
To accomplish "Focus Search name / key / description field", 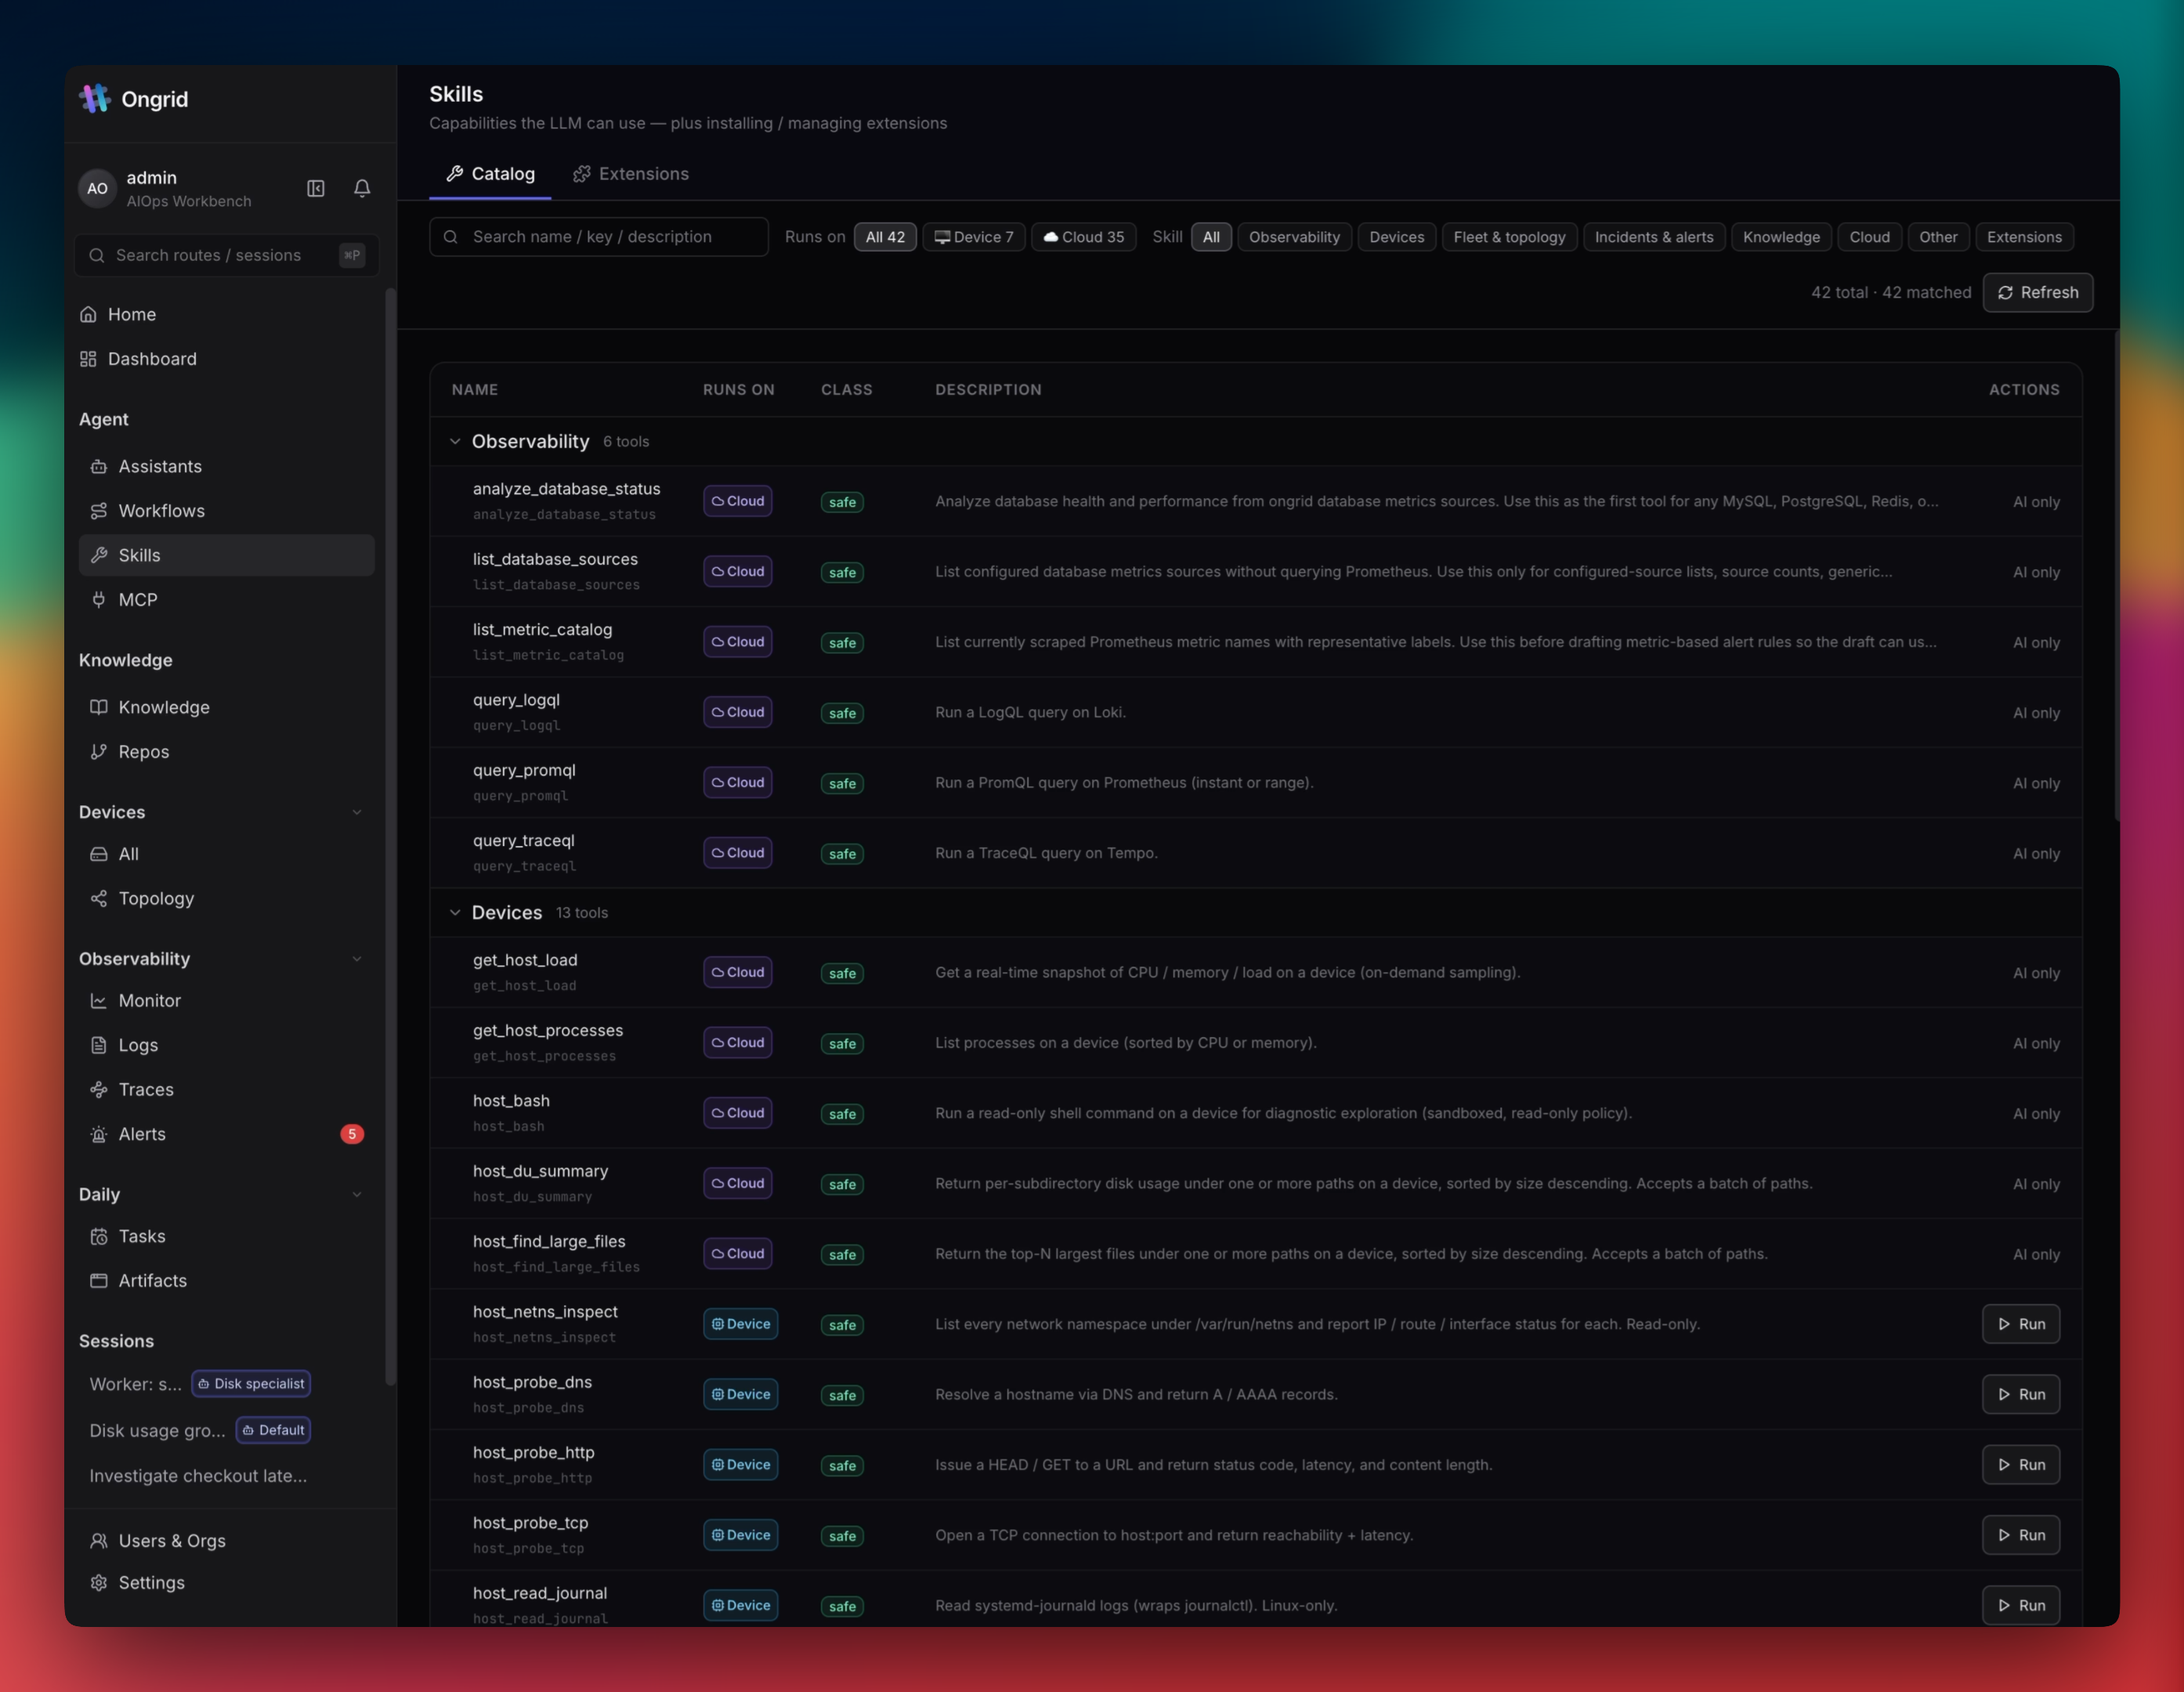I will 599,237.
